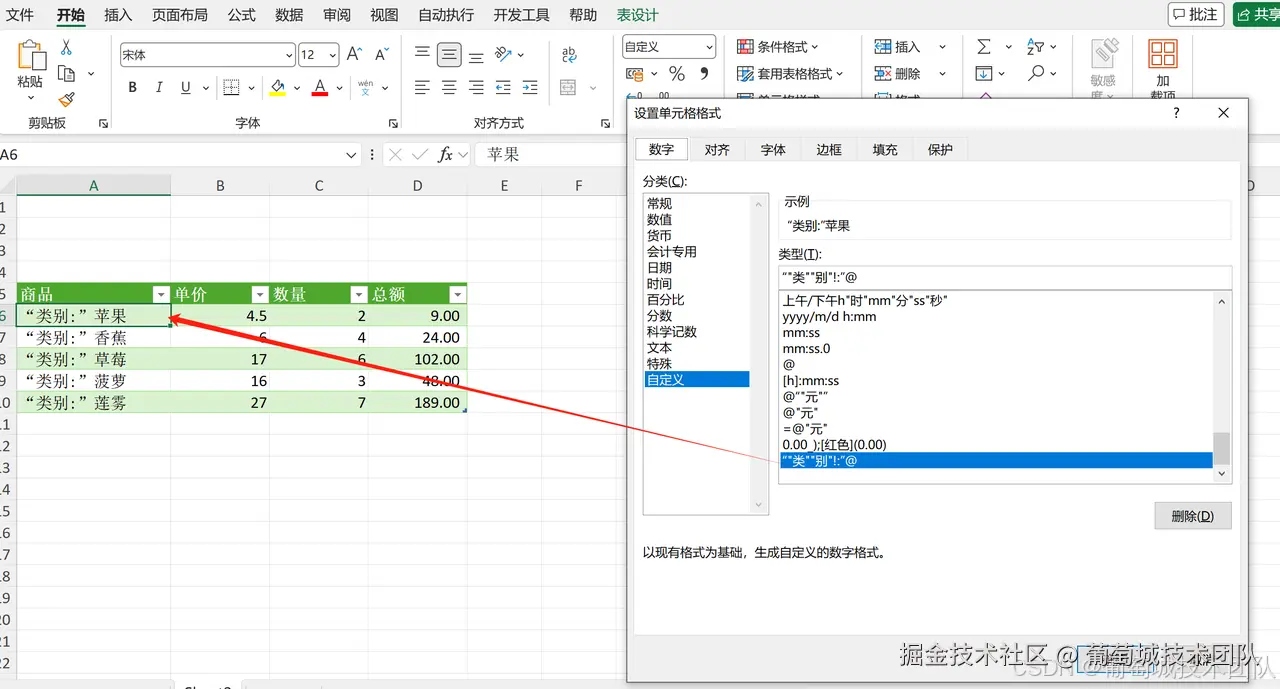This screenshot has width=1280, height=689.
Task: Open the font size dropdown
Action: tap(331, 54)
